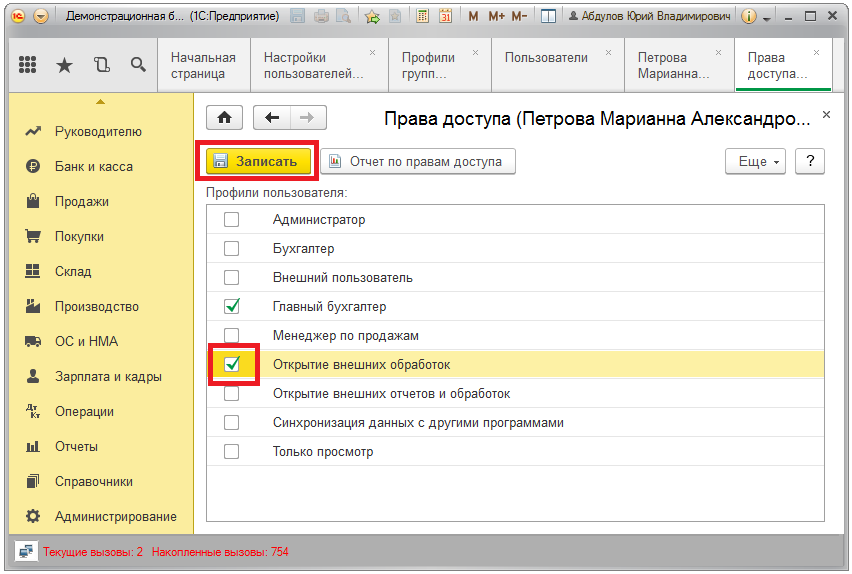Open Favorites star icon
Screen dimensions: 852x574
point(64,65)
